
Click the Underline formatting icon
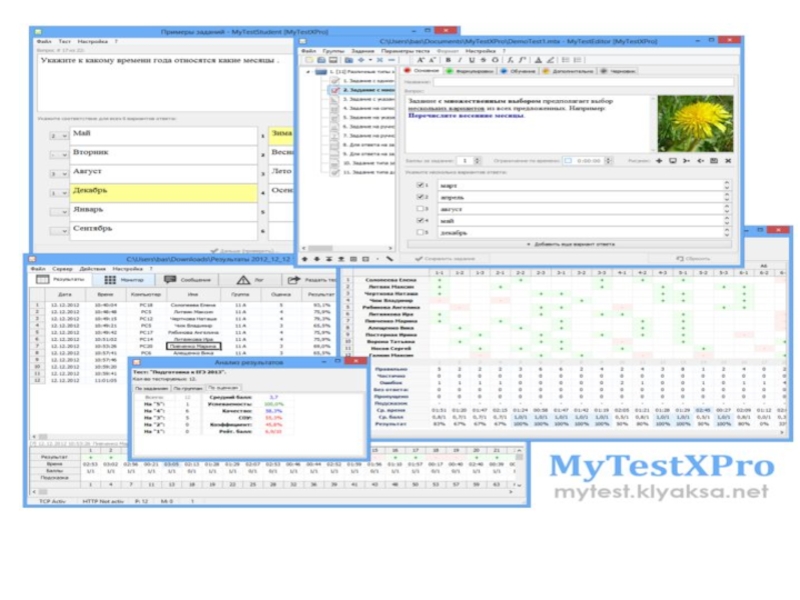pos(471,60)
